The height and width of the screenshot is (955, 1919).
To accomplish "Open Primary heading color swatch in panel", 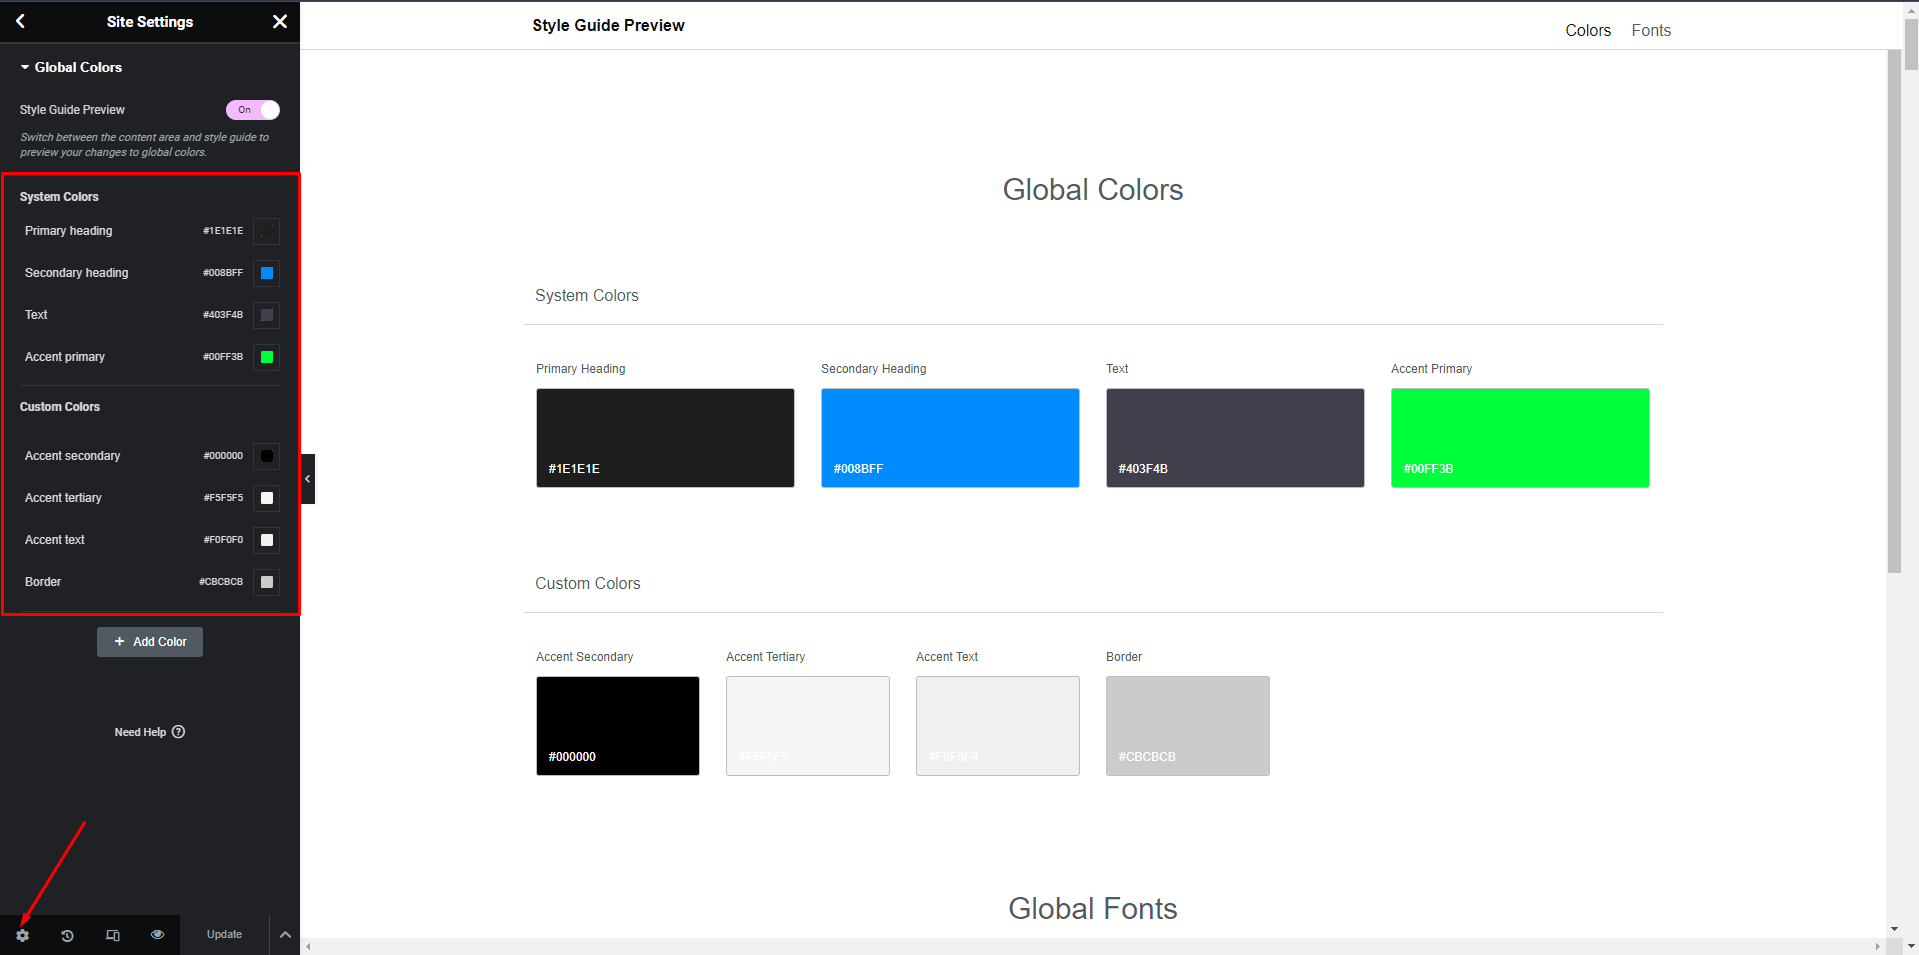I will (267, 231).
